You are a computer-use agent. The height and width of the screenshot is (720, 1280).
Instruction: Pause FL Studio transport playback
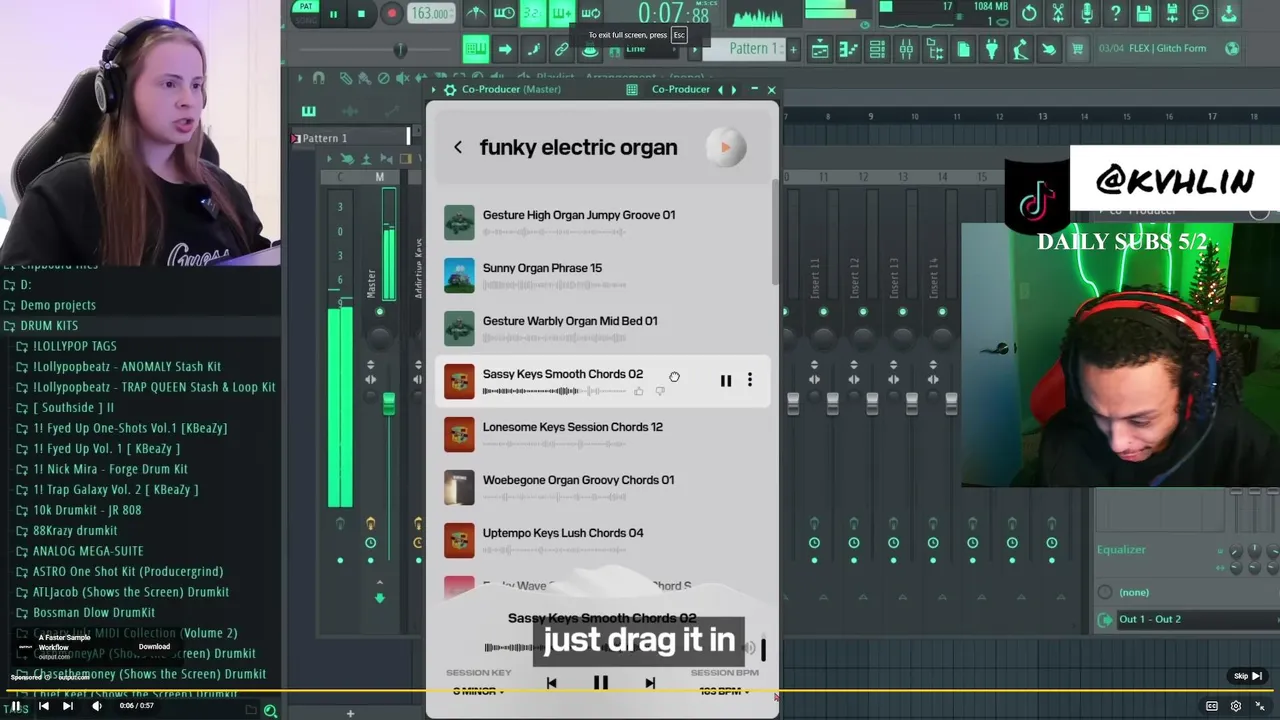333,14
